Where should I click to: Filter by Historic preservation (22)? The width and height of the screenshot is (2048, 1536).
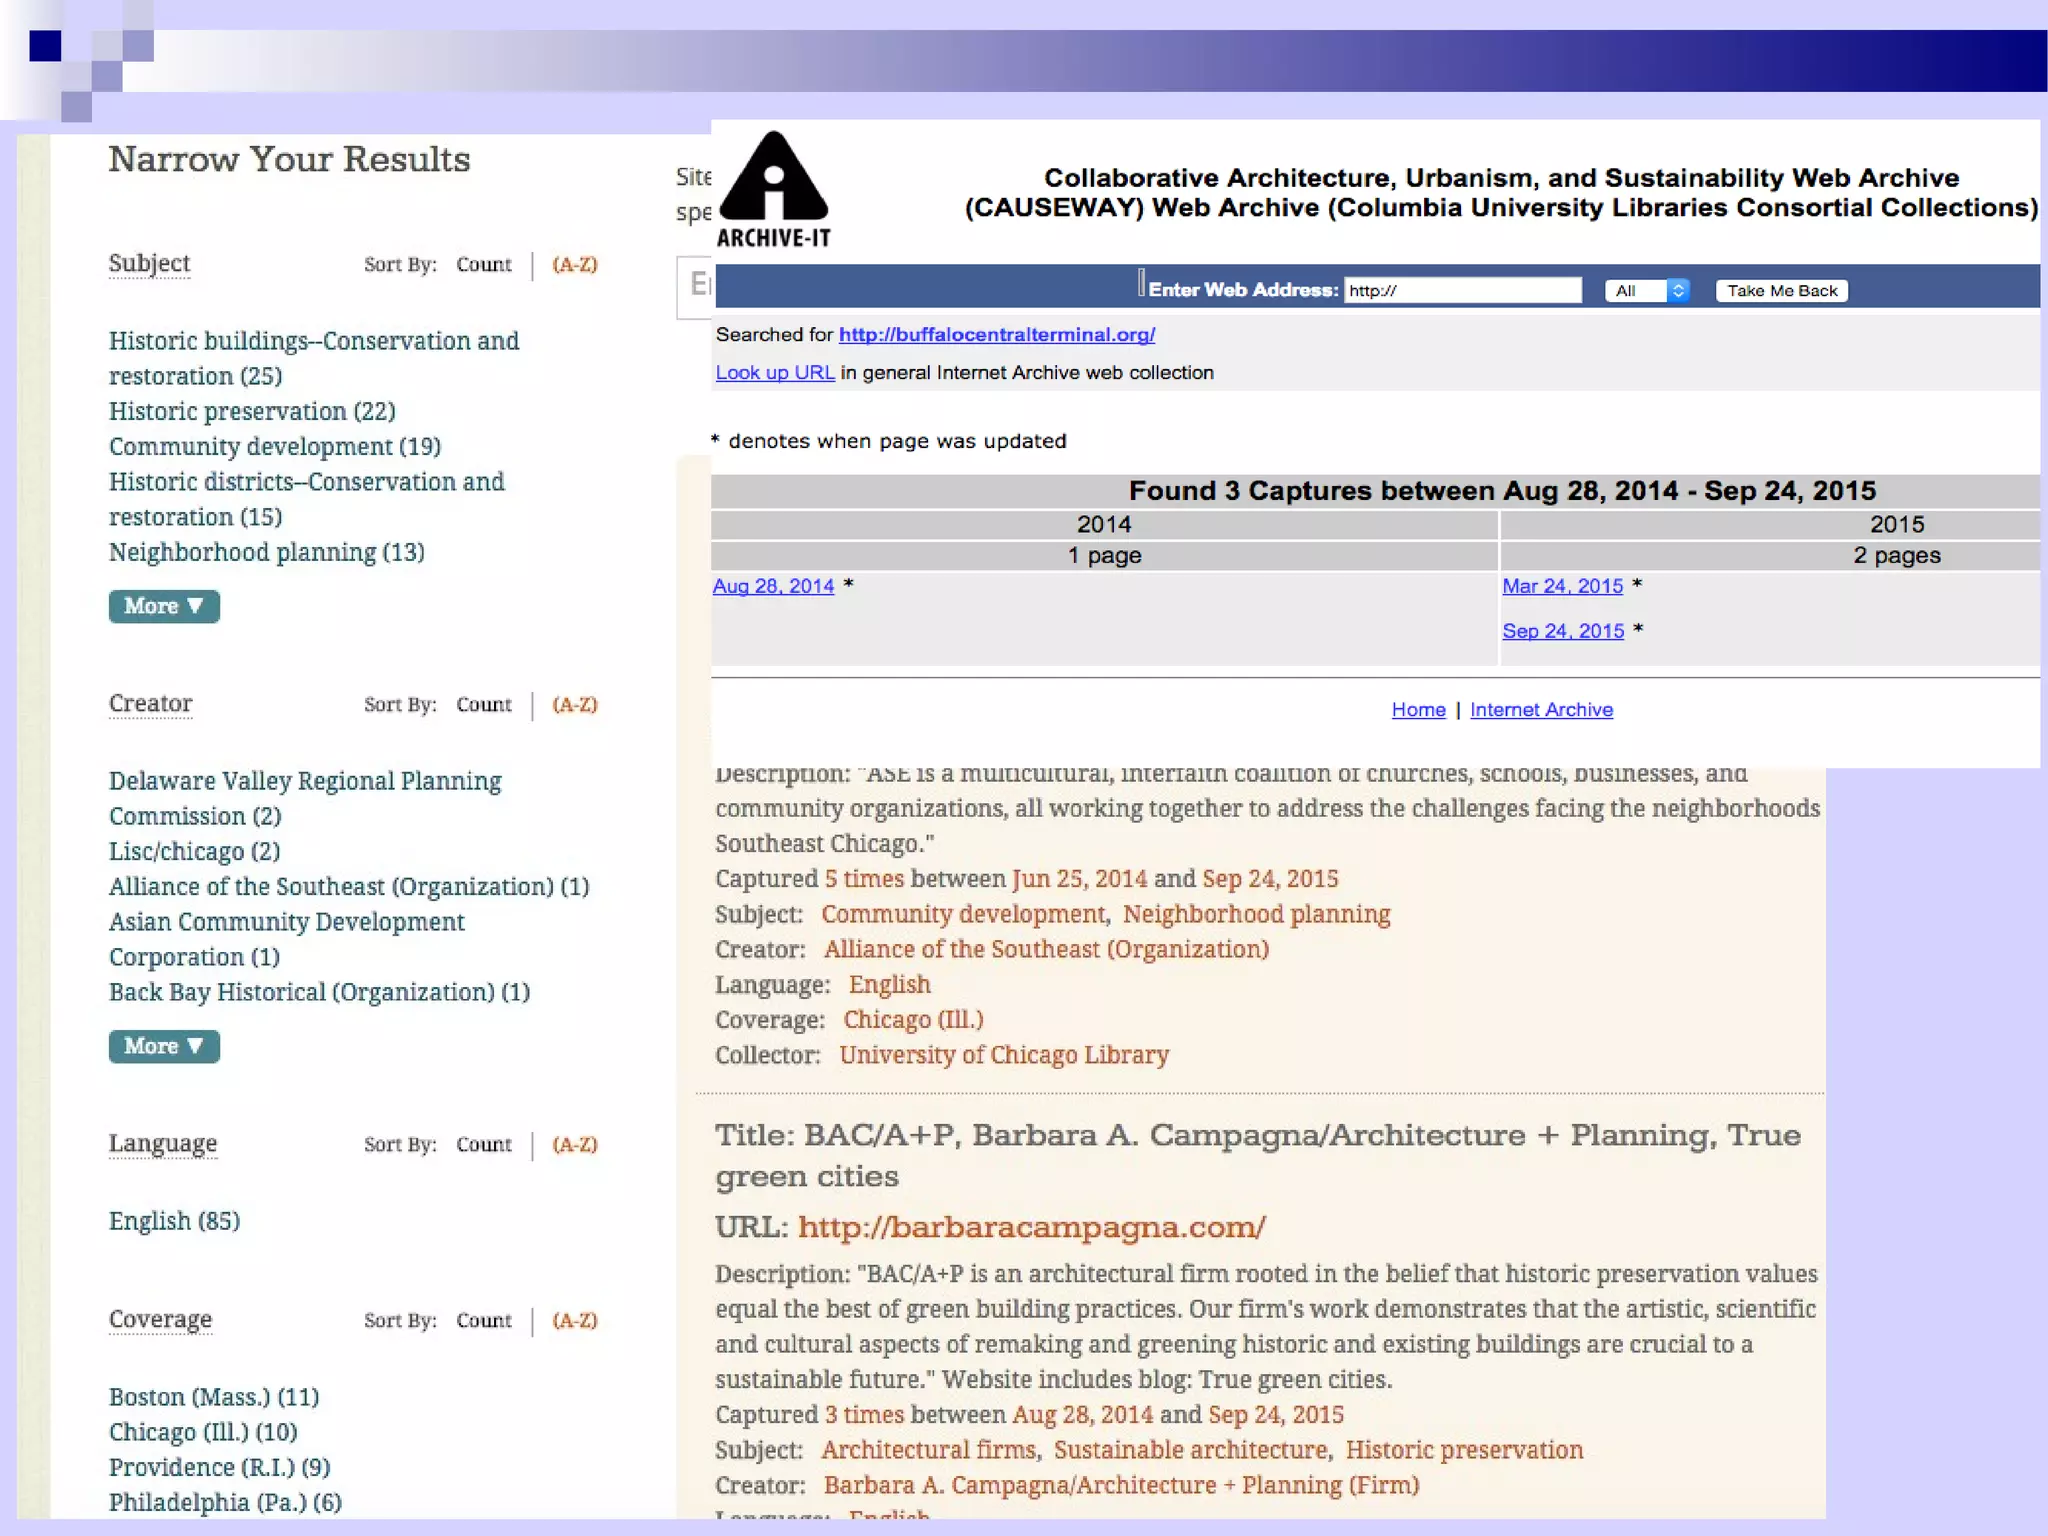point(252,412)
